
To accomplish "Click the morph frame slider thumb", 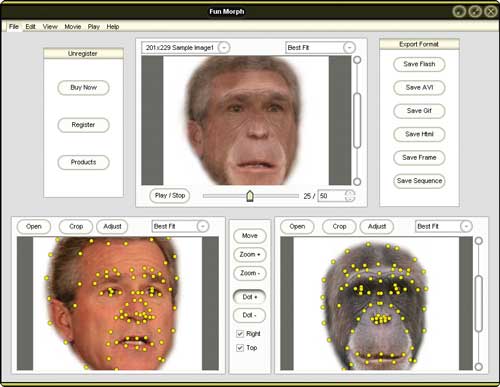I will point(250,196).
